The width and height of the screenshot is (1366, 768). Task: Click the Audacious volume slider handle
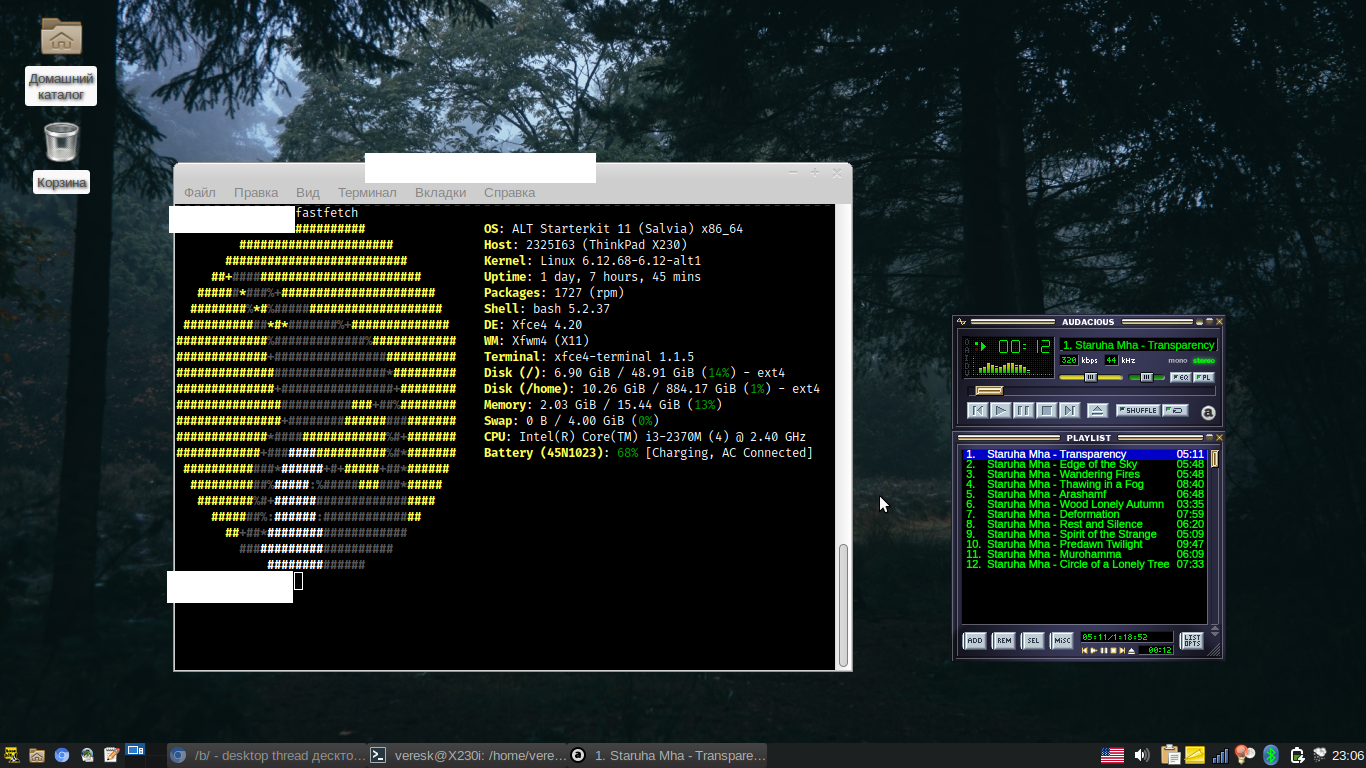pos(1090,377)
